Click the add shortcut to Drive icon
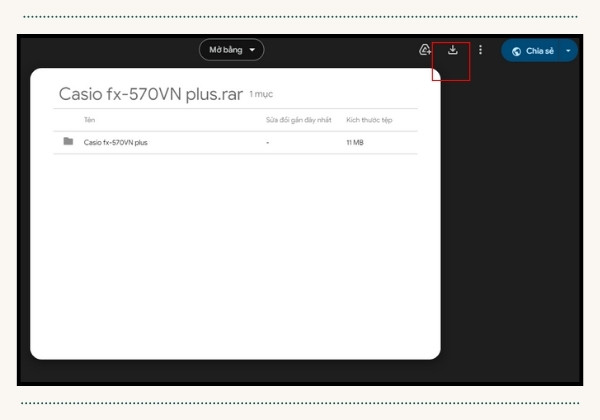600x420 pixels. (425, 50)
